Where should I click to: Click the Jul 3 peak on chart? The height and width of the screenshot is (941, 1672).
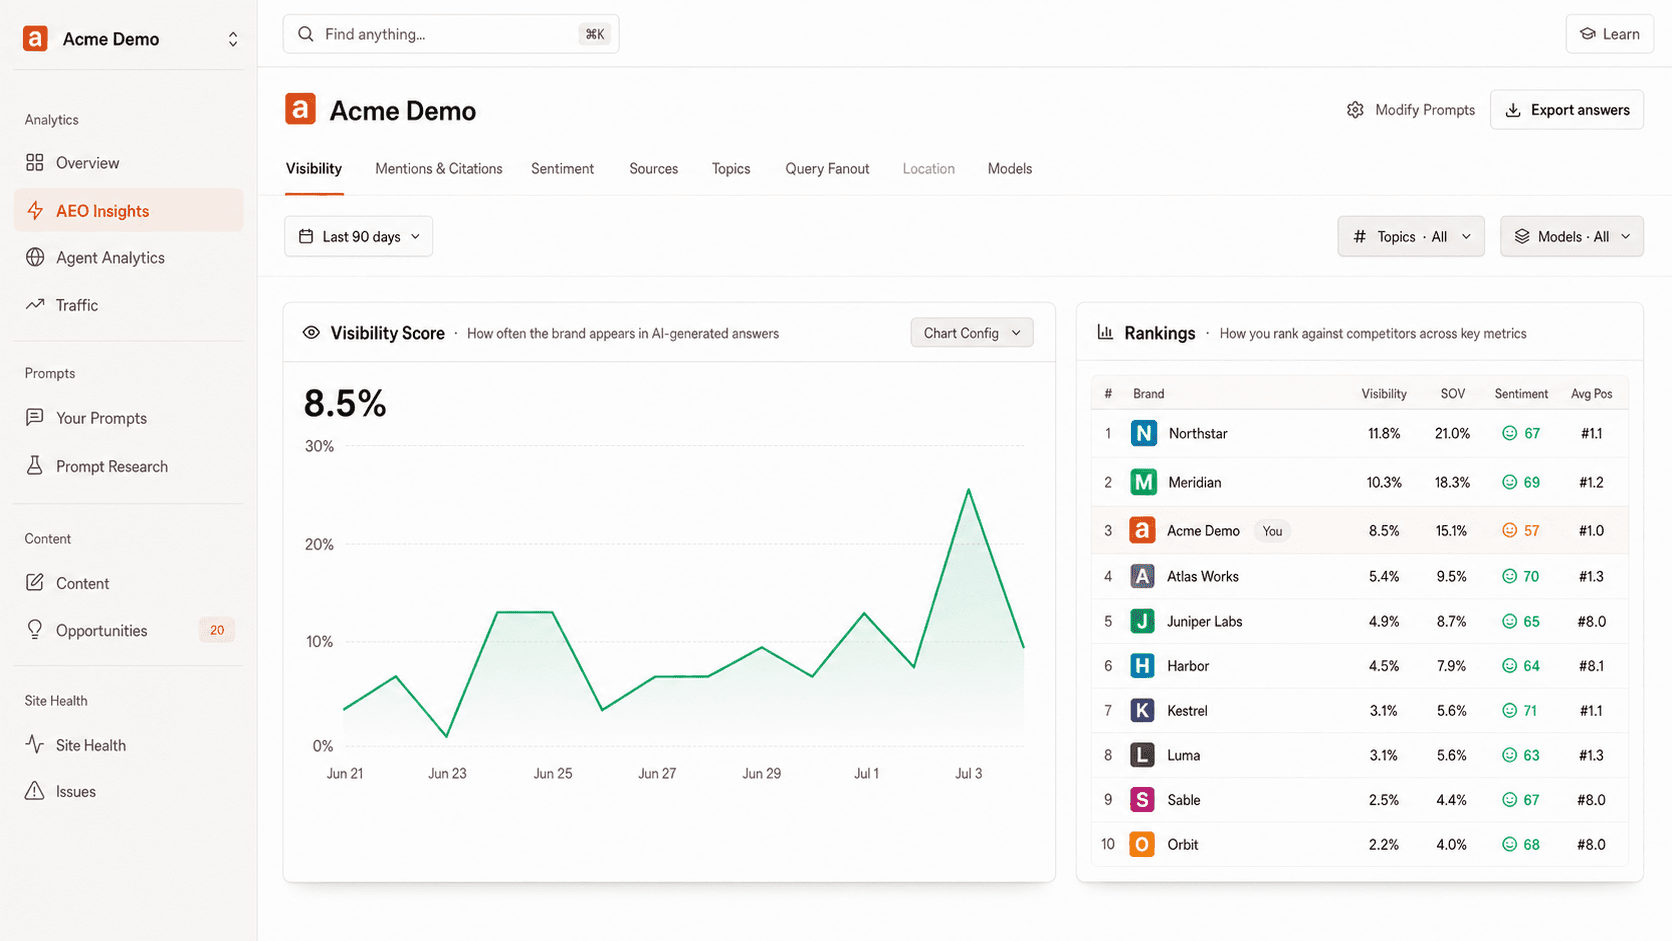(968, 490)
